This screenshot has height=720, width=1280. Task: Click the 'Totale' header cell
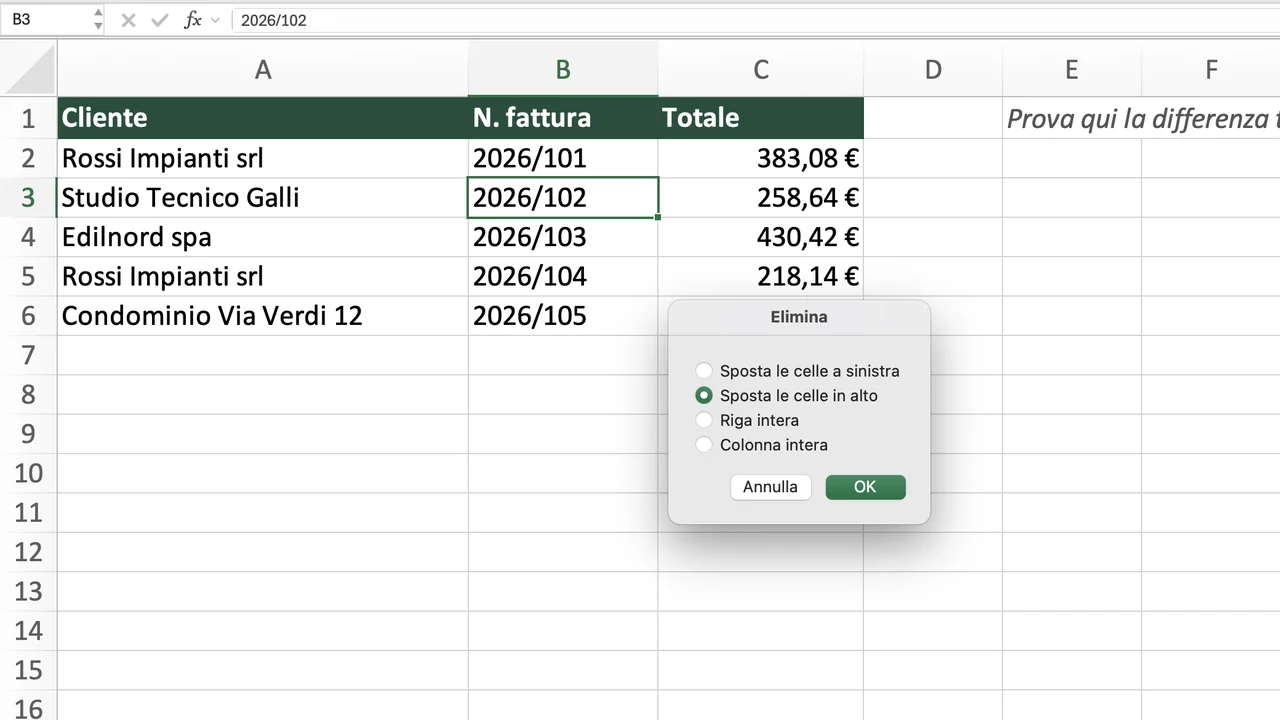coord(761,118)
